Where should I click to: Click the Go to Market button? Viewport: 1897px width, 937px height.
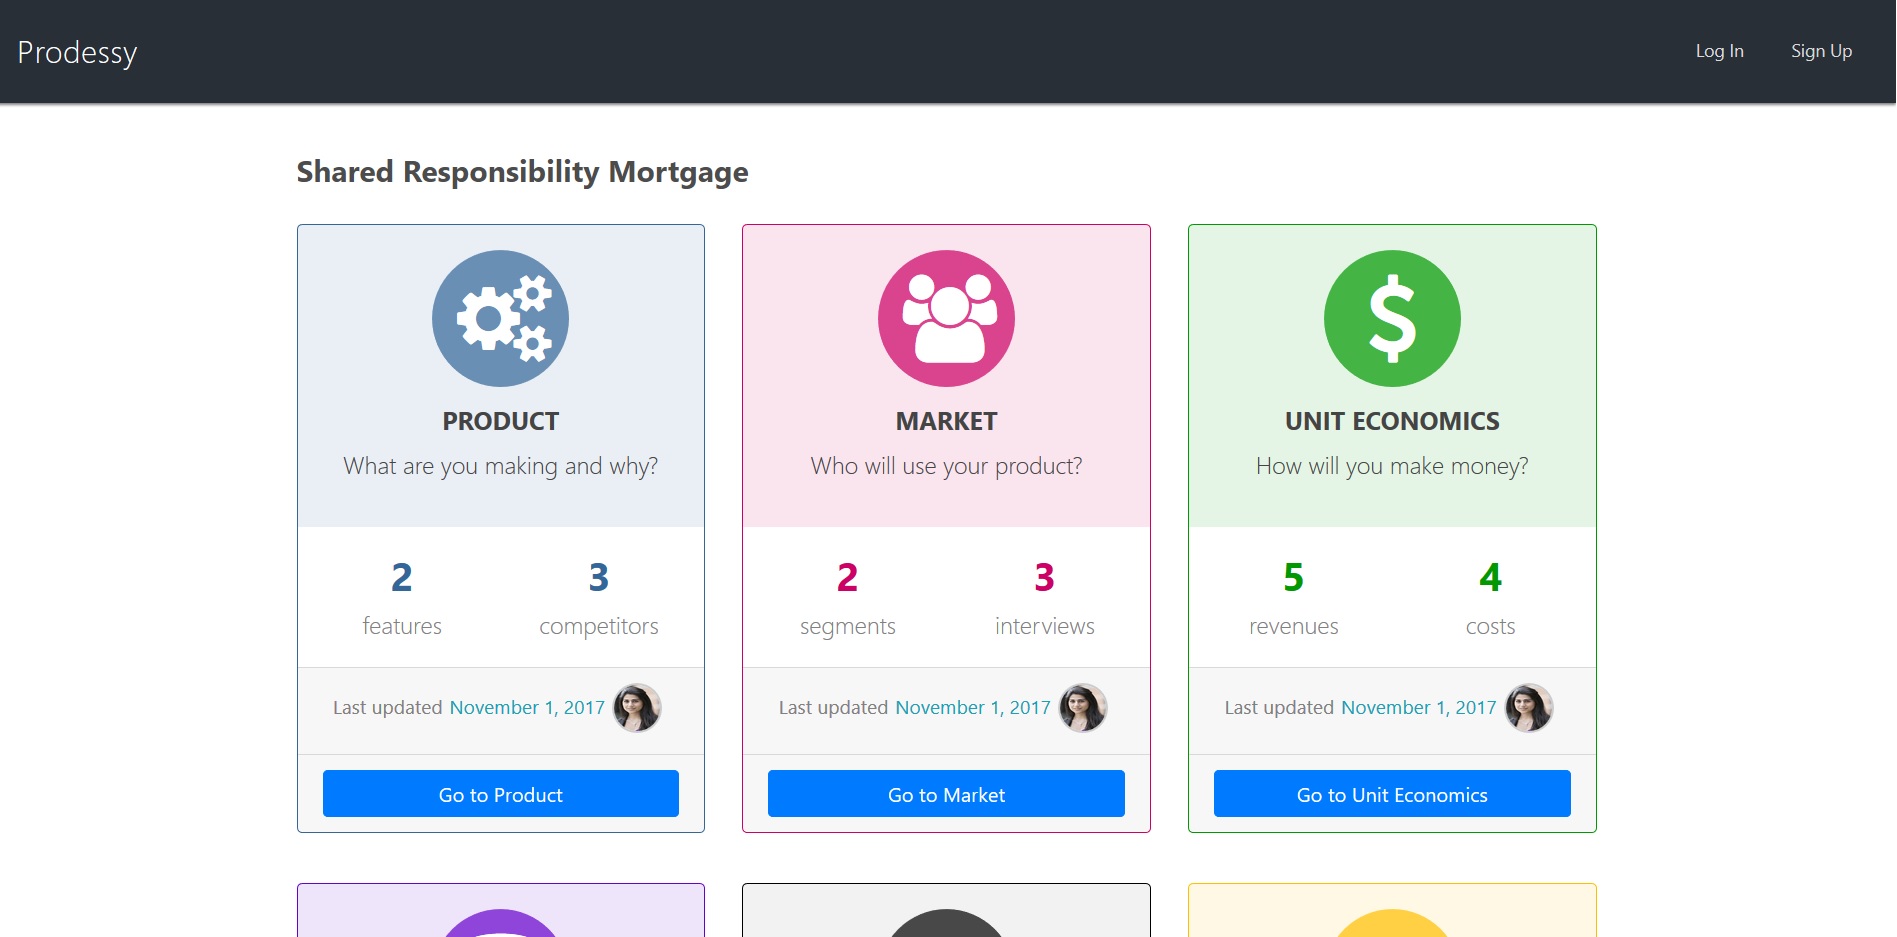pyautogui.click(x=946, y=794)
